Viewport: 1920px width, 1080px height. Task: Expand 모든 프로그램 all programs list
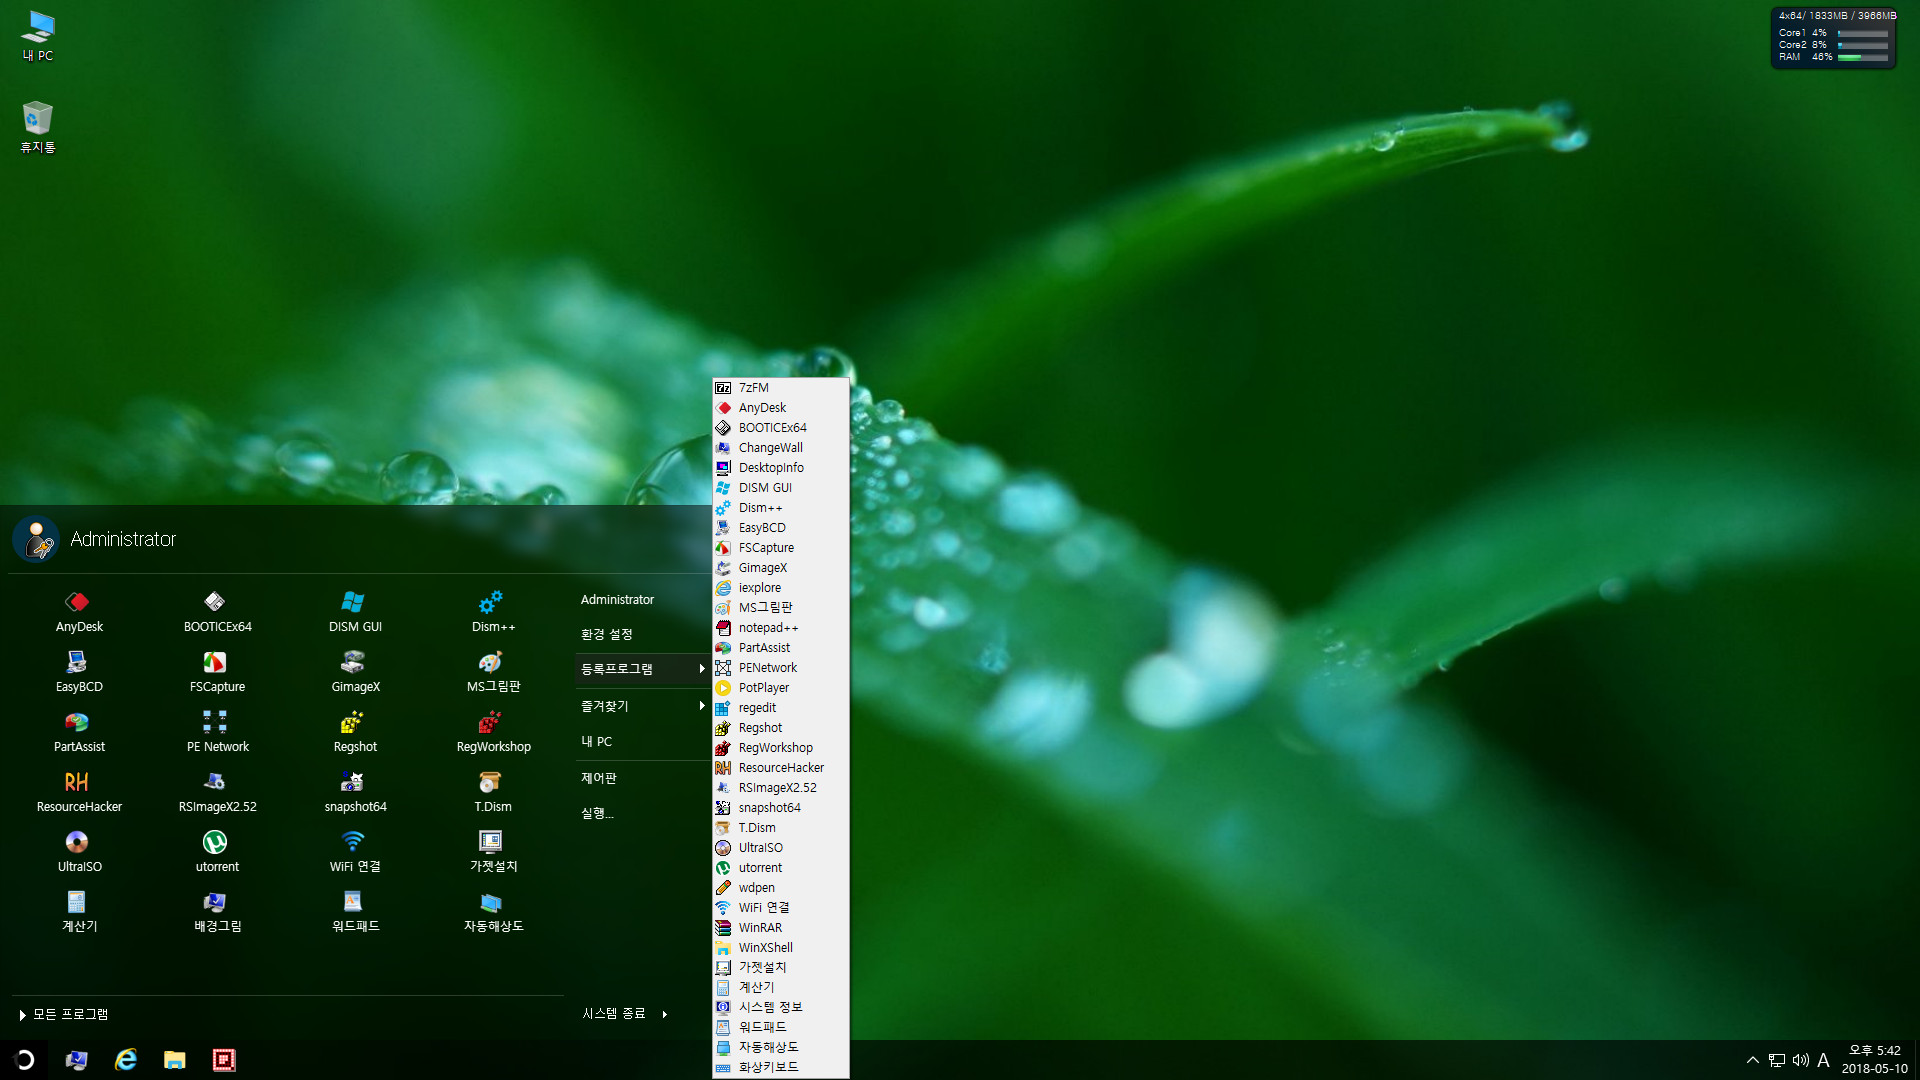click(64, 1014)
